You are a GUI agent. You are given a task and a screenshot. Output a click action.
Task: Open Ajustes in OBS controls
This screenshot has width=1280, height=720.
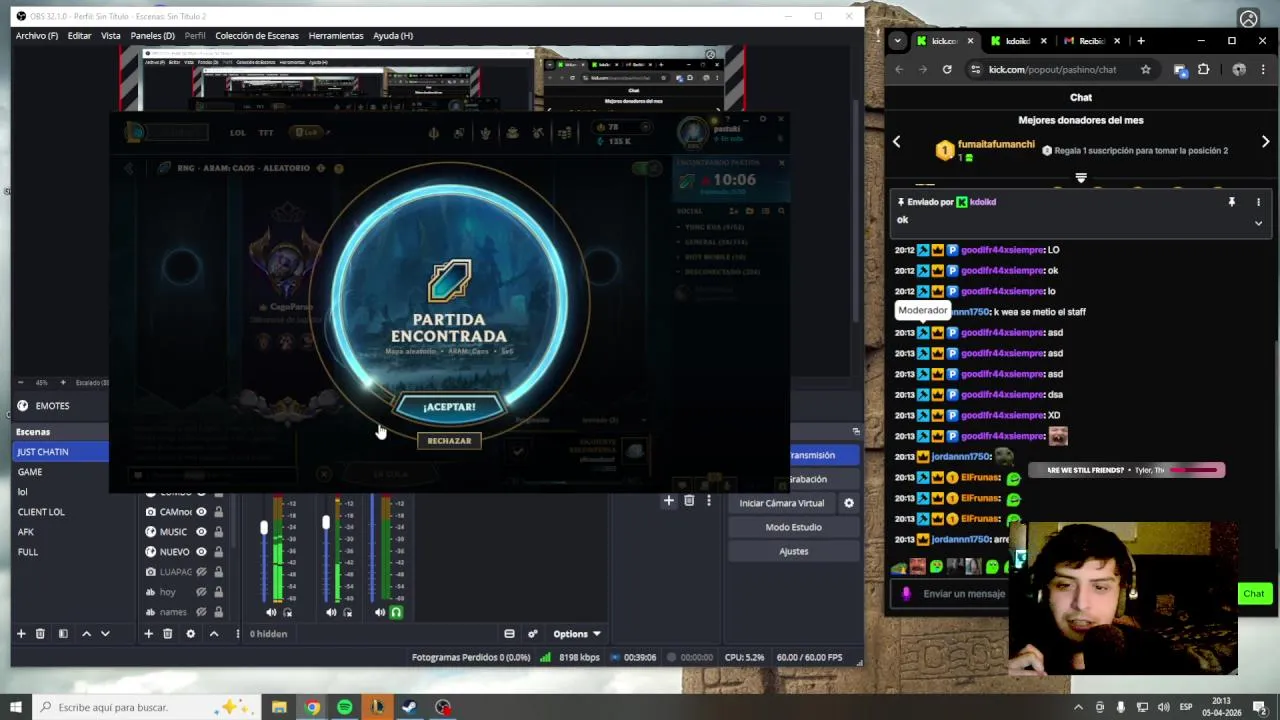pyautogui.click(x=793, y=551)
